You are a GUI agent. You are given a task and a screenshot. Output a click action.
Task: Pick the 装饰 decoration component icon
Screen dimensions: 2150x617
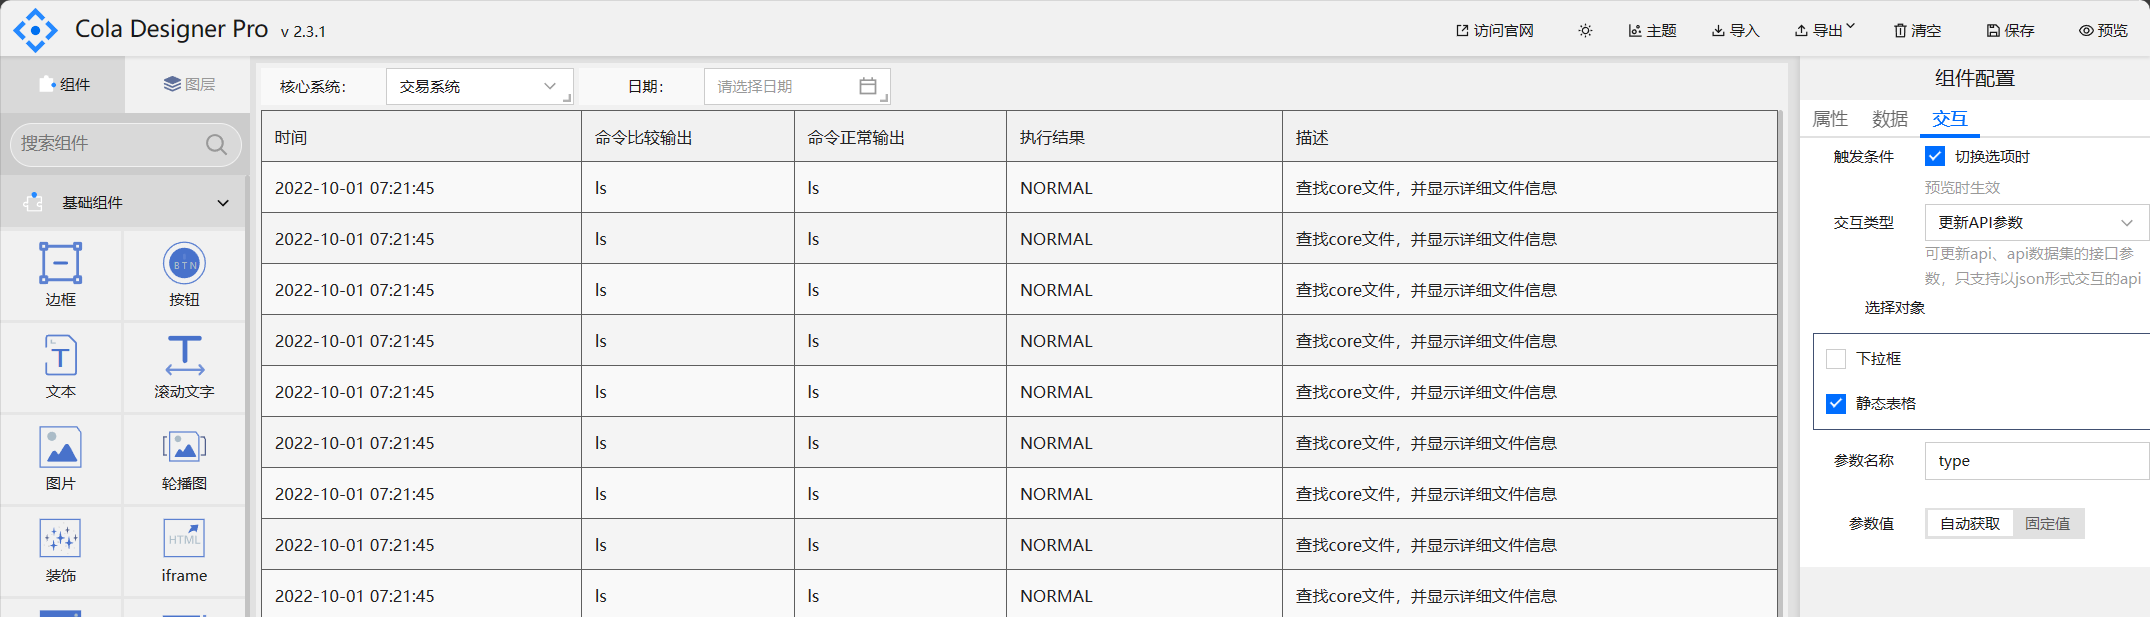click(x=60, y=540)
